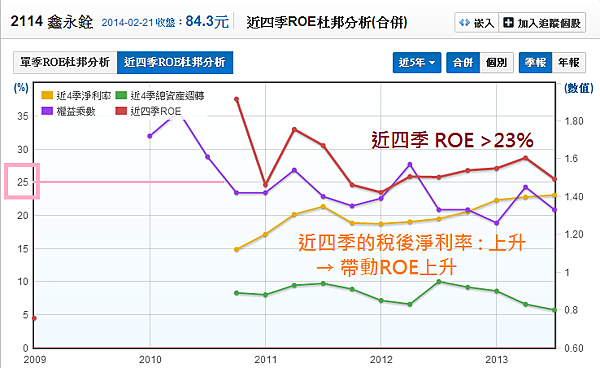600x368 pixels.
Task: Click the 近四季ROE杜邦分析(合併) page title
Action: pyautogui.click(x=327, y=22)
